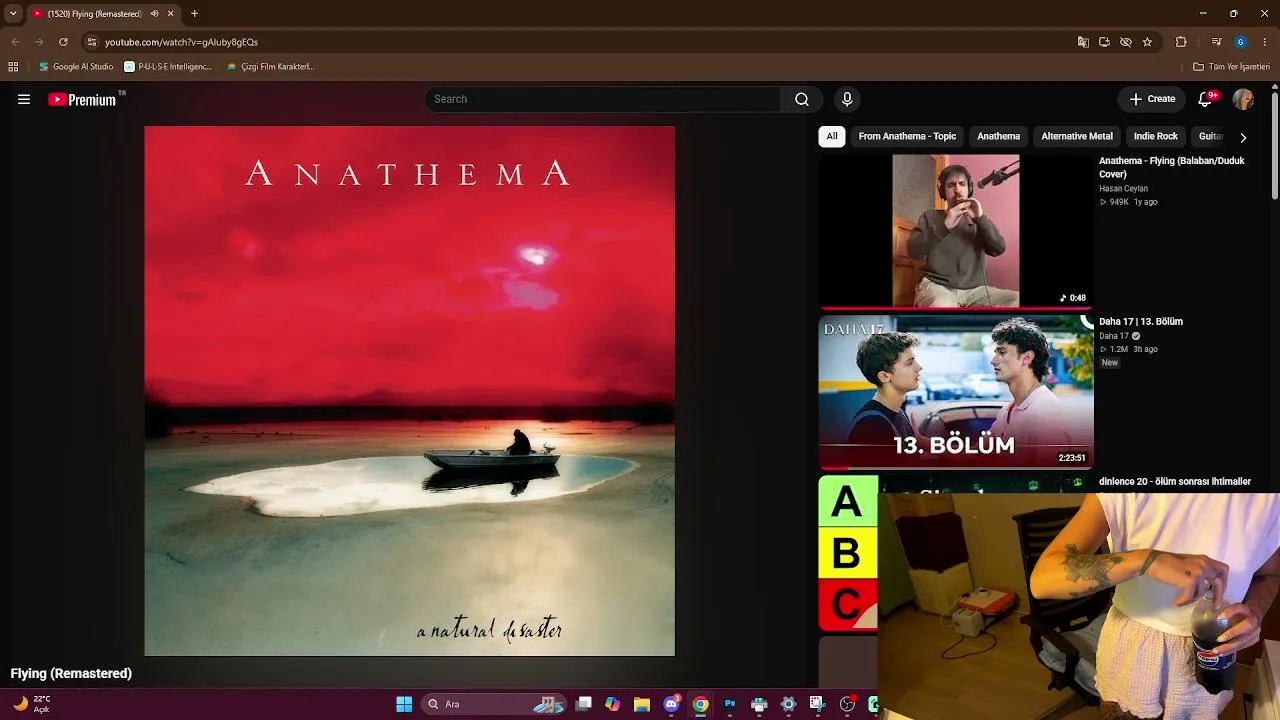Open the Daha 17 channel name

coord(1114,336)
